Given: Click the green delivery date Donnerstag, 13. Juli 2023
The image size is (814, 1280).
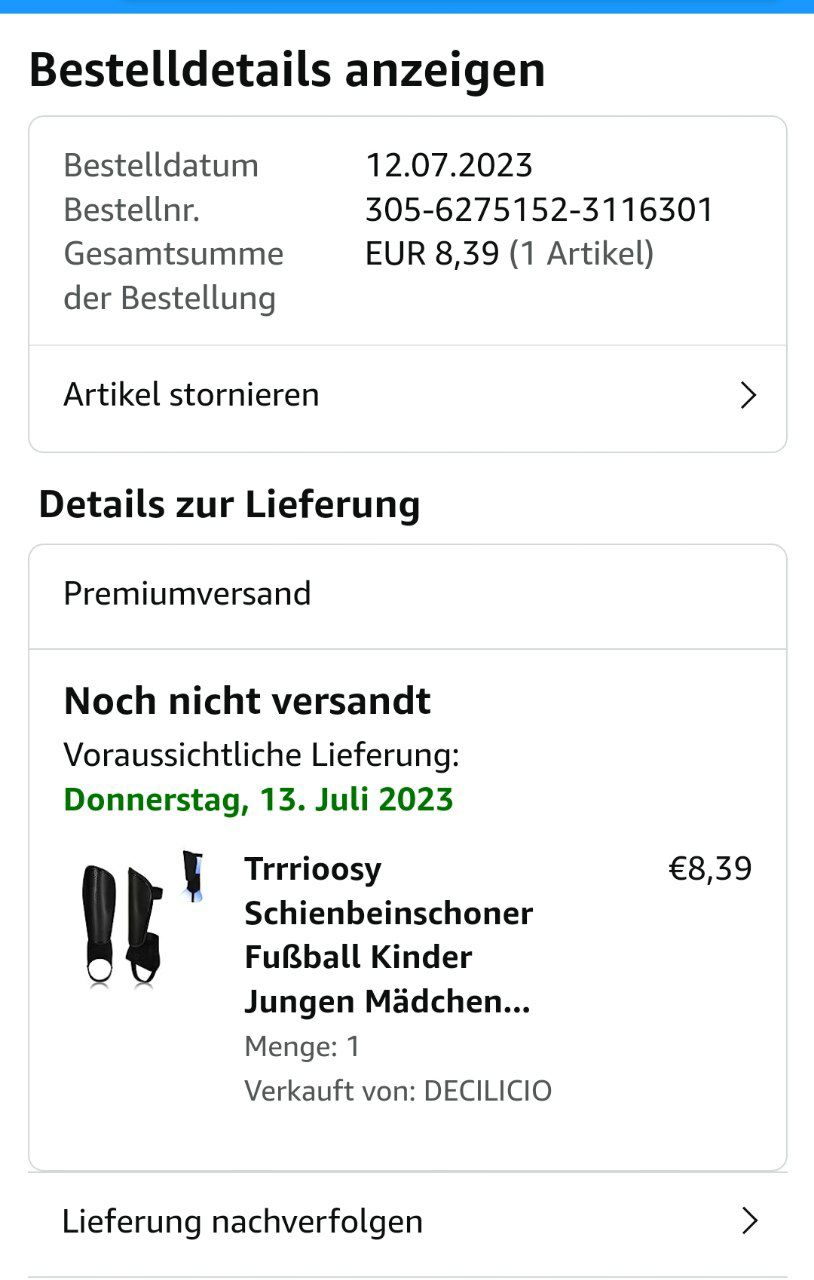Looking at the screenshot, I should click(x=258, y=800).
